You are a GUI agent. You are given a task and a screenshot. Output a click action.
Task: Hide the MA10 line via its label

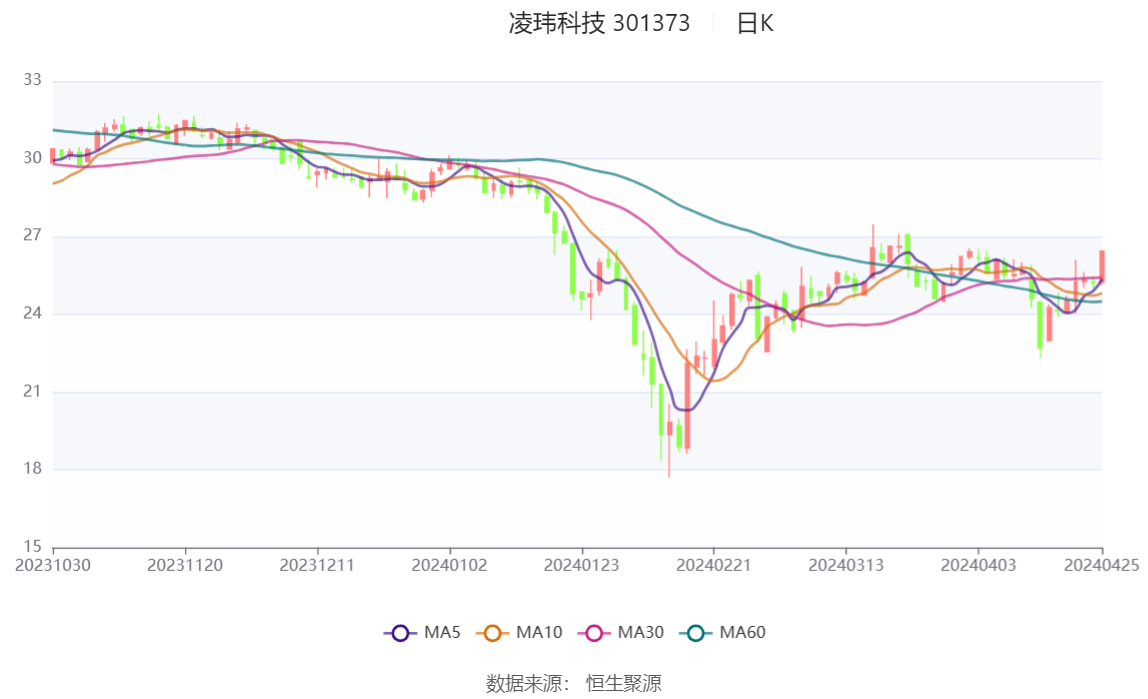coord(539,632)
